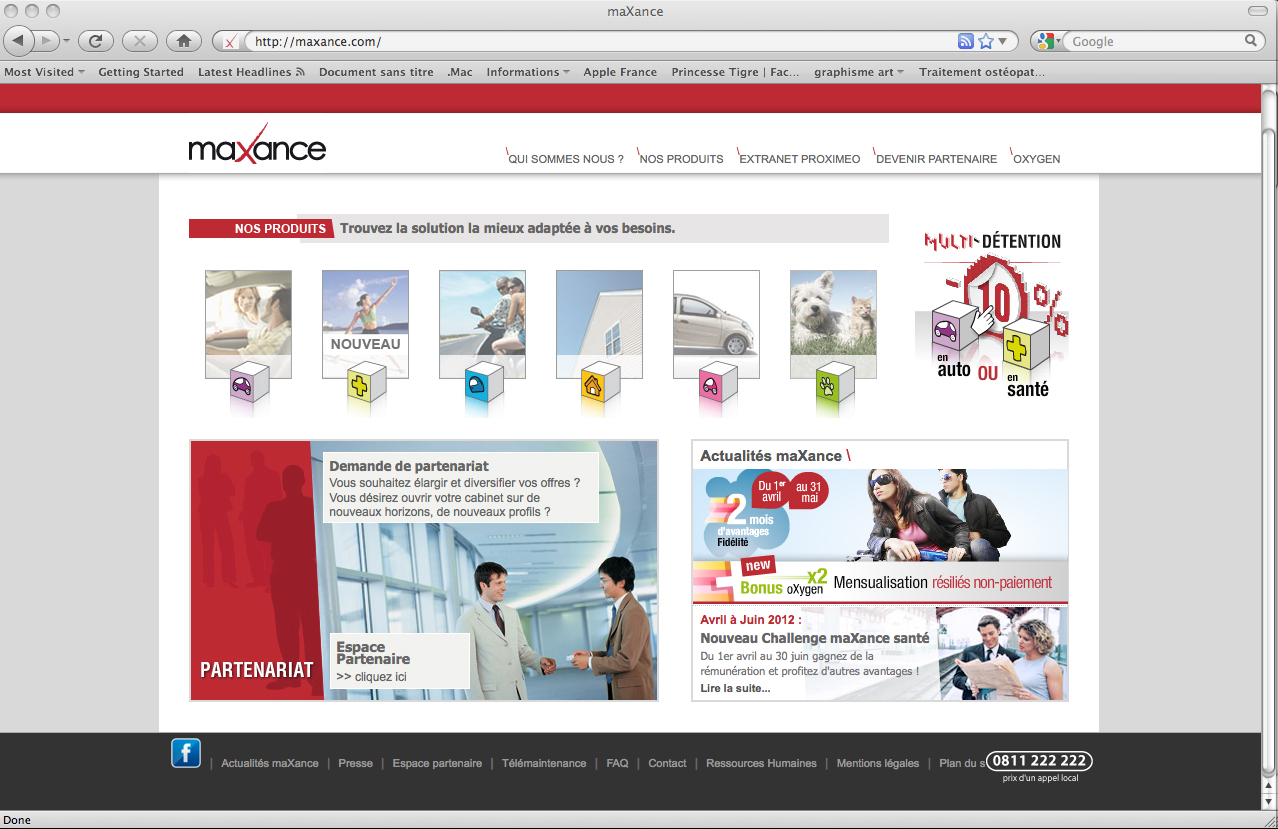
Task: Open the Facebook icon in footer
Action: 186,753
